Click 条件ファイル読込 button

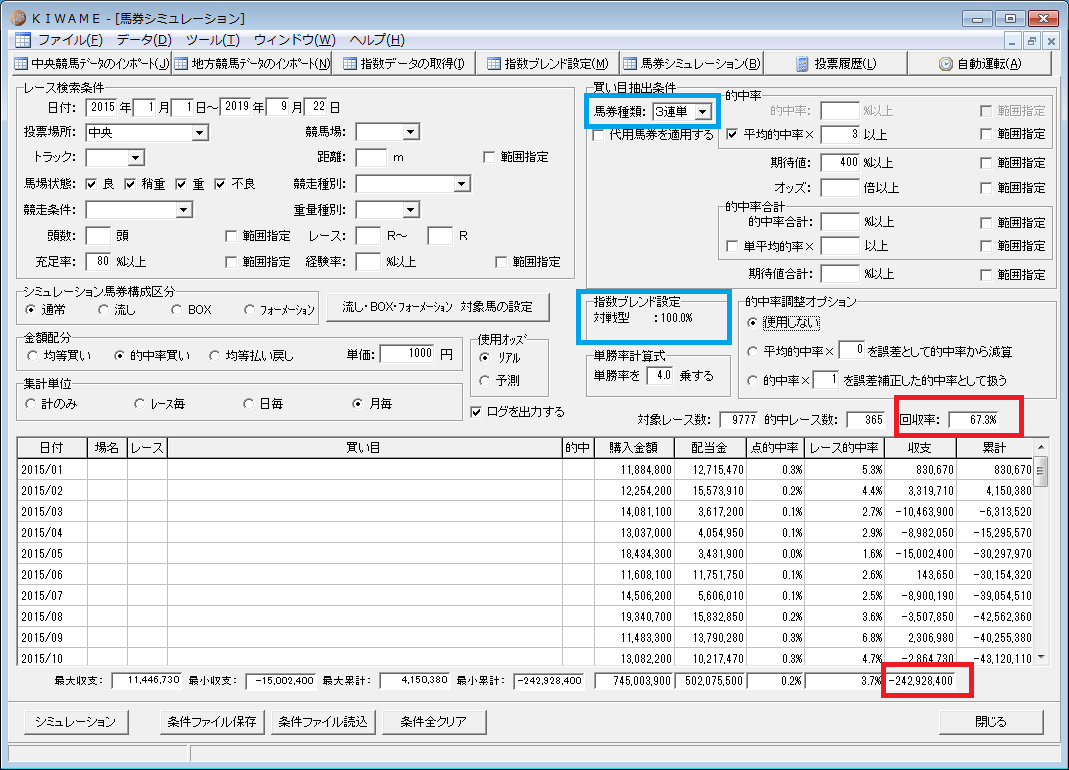tap(323, 722)
